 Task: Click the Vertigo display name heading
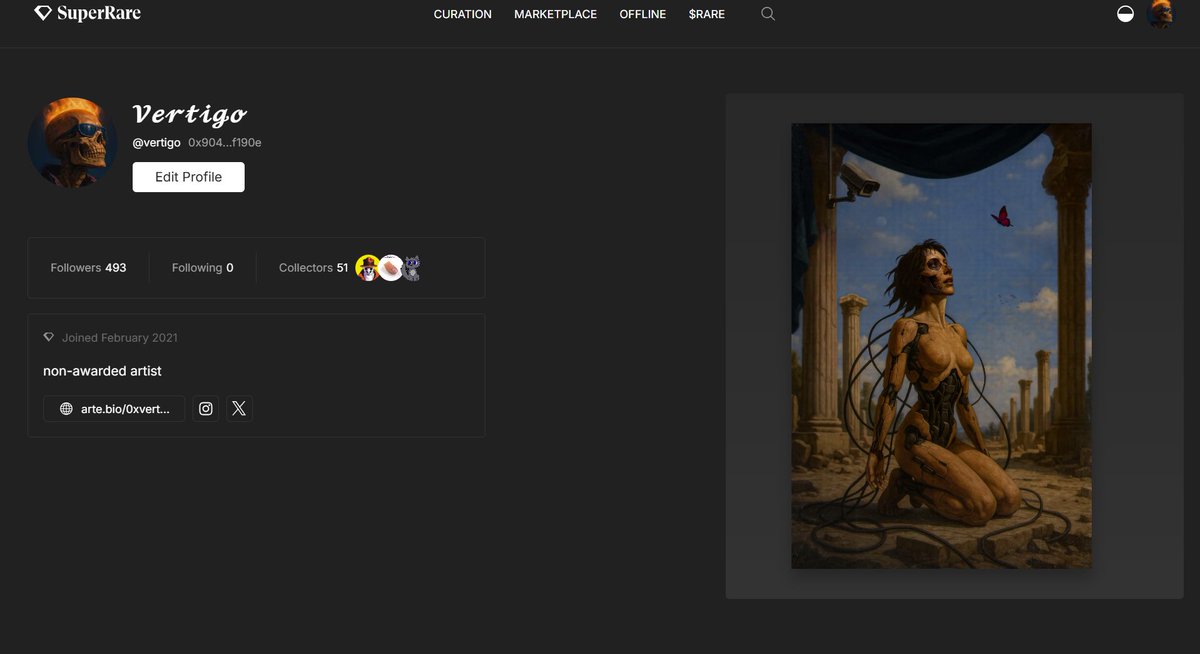pyautogui.click(x=190, y=114)
